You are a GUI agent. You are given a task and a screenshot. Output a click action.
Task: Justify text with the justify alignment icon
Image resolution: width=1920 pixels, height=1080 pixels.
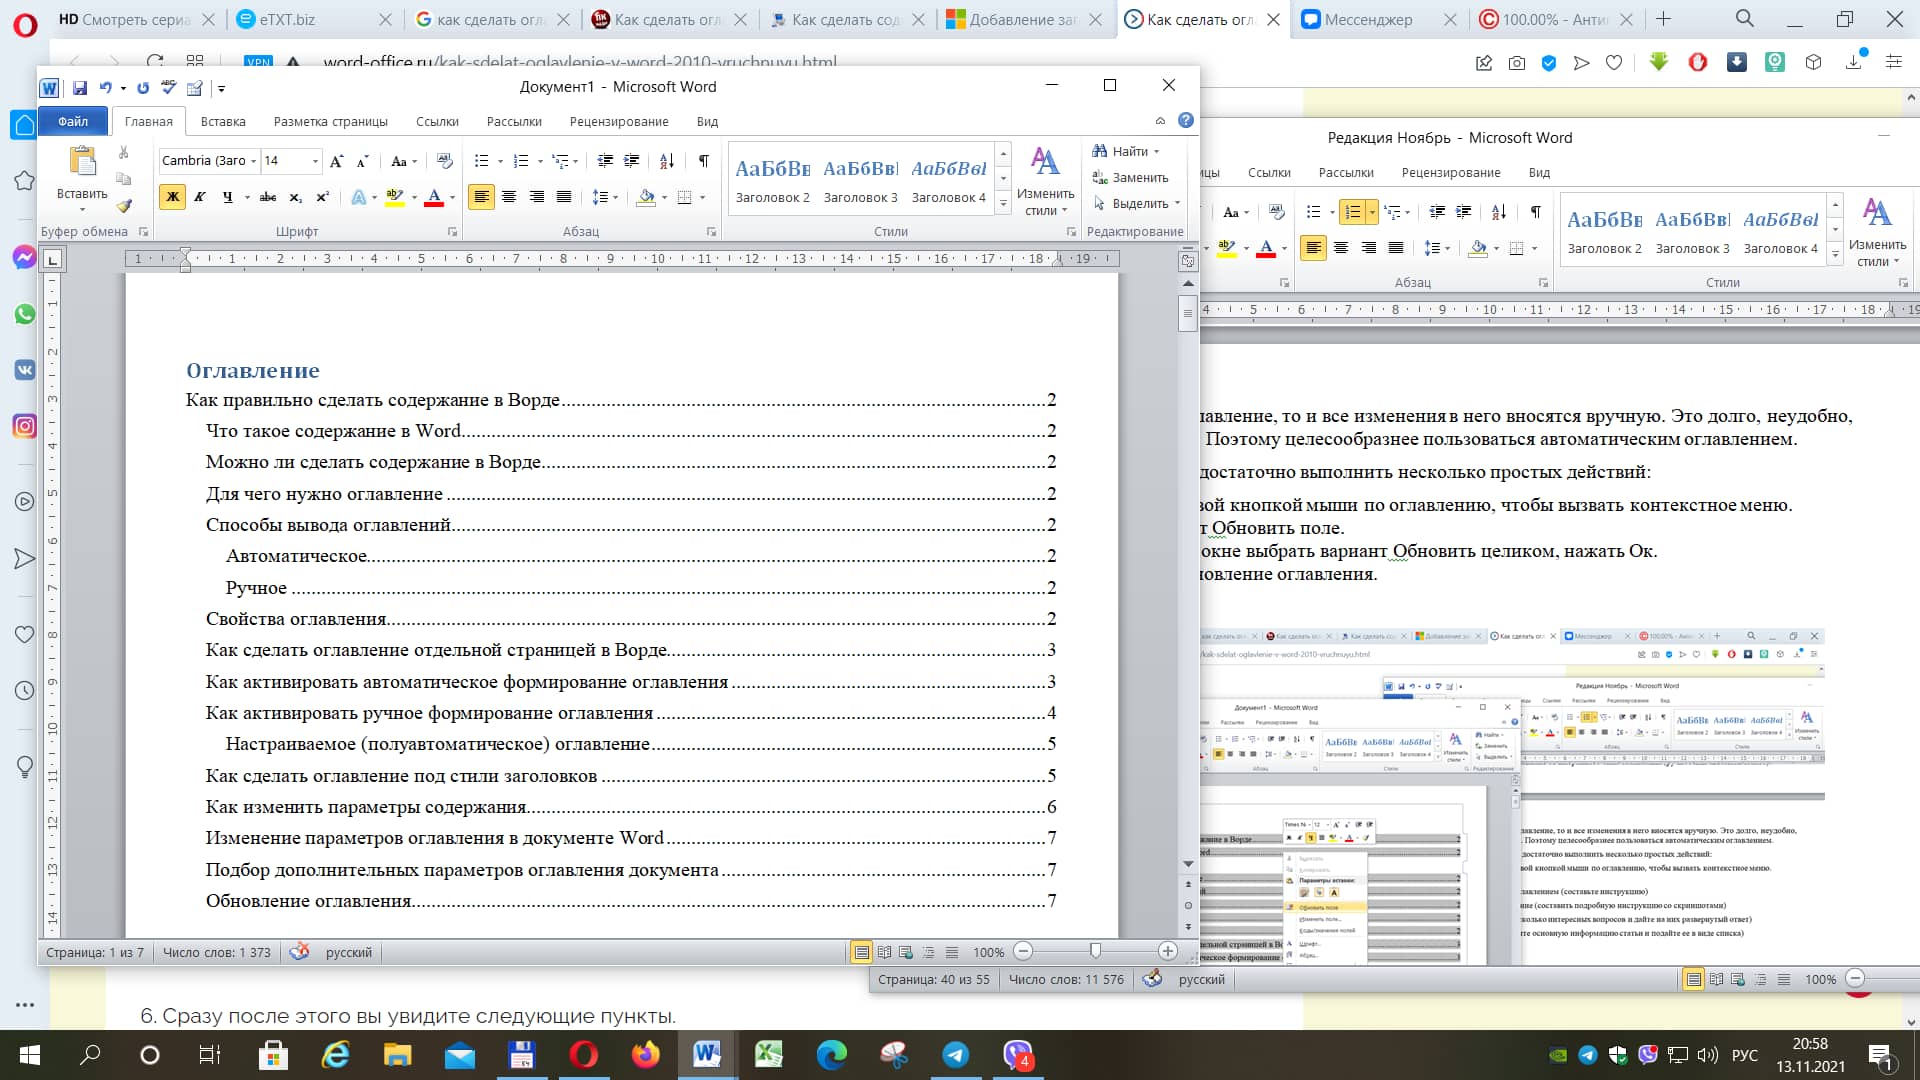coord(564,197)
